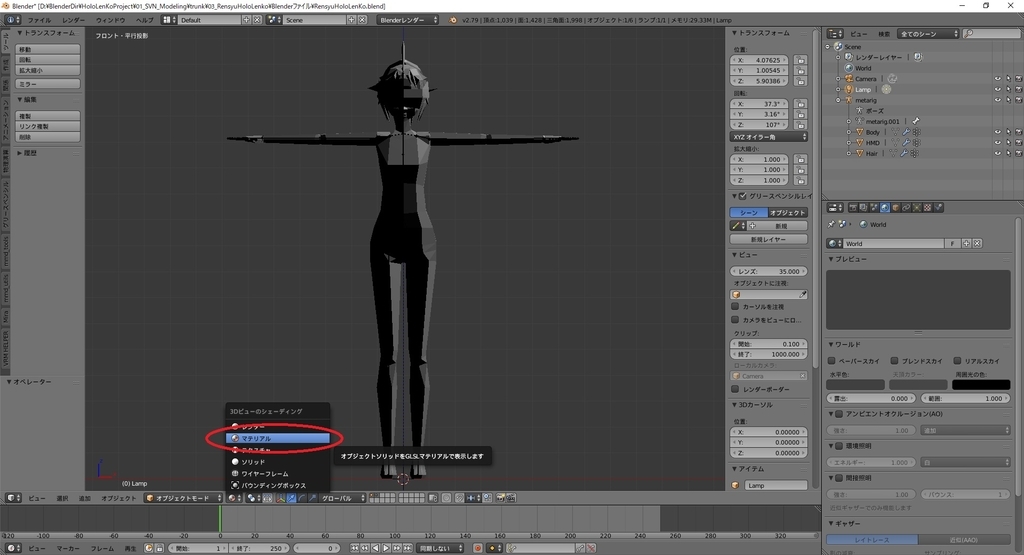Open the Scene properties tab icon
This screenshot has height=555, width=1024.
click(874, 208)
